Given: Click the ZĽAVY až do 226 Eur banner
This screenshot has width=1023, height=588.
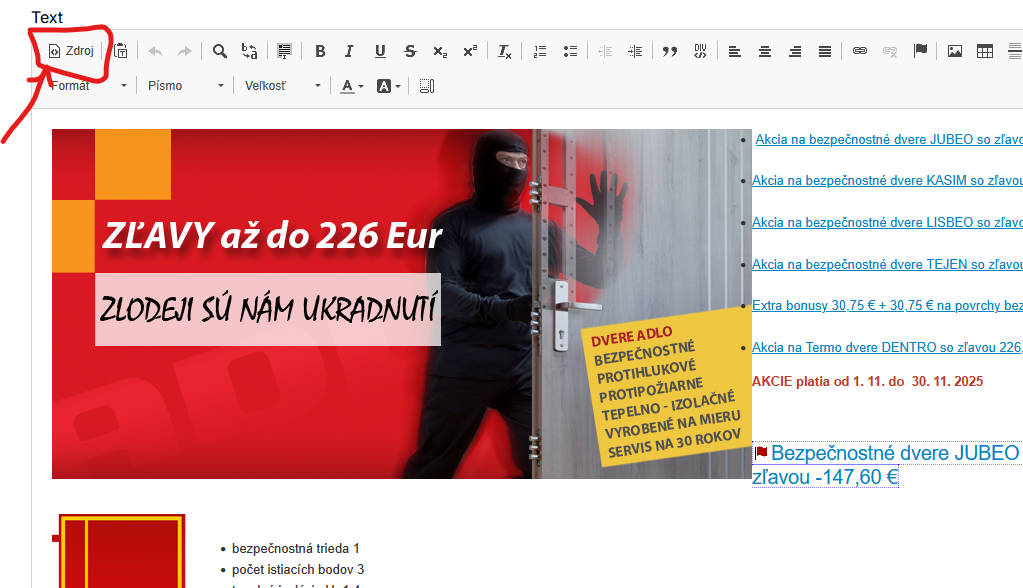Looking at the screenshot, I should click(272, 236).
